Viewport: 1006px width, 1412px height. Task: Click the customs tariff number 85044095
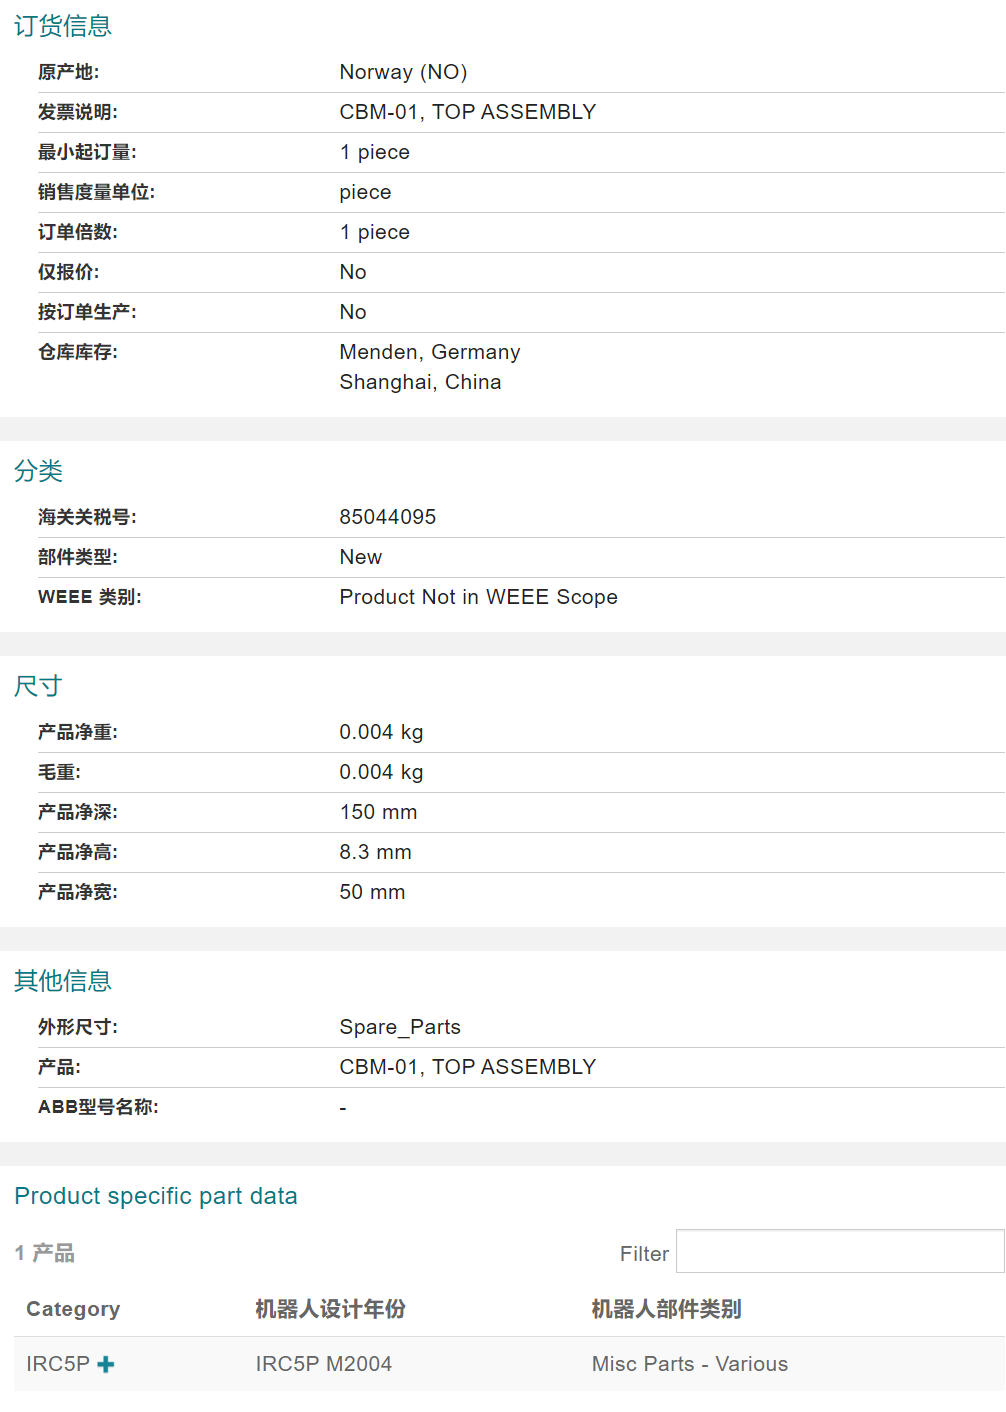pos(387,517)
